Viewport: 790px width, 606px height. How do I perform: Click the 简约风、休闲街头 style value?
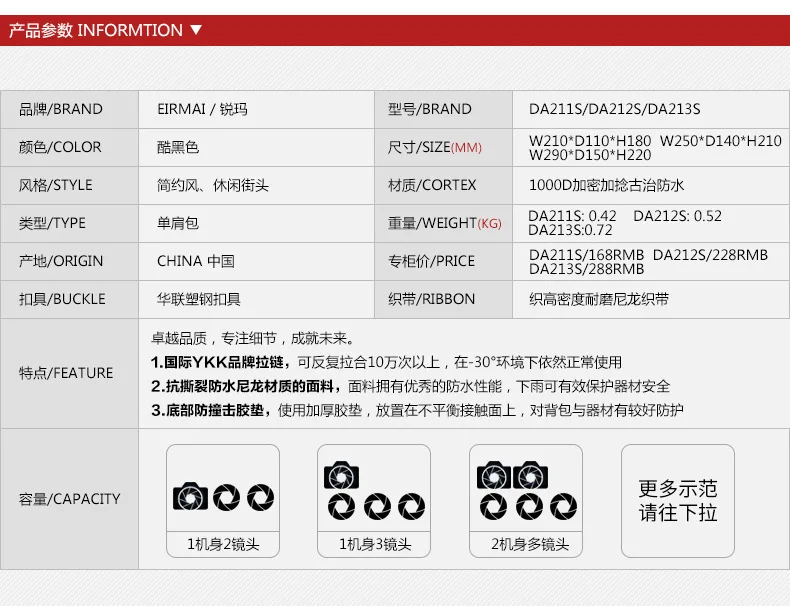point(213,185)
